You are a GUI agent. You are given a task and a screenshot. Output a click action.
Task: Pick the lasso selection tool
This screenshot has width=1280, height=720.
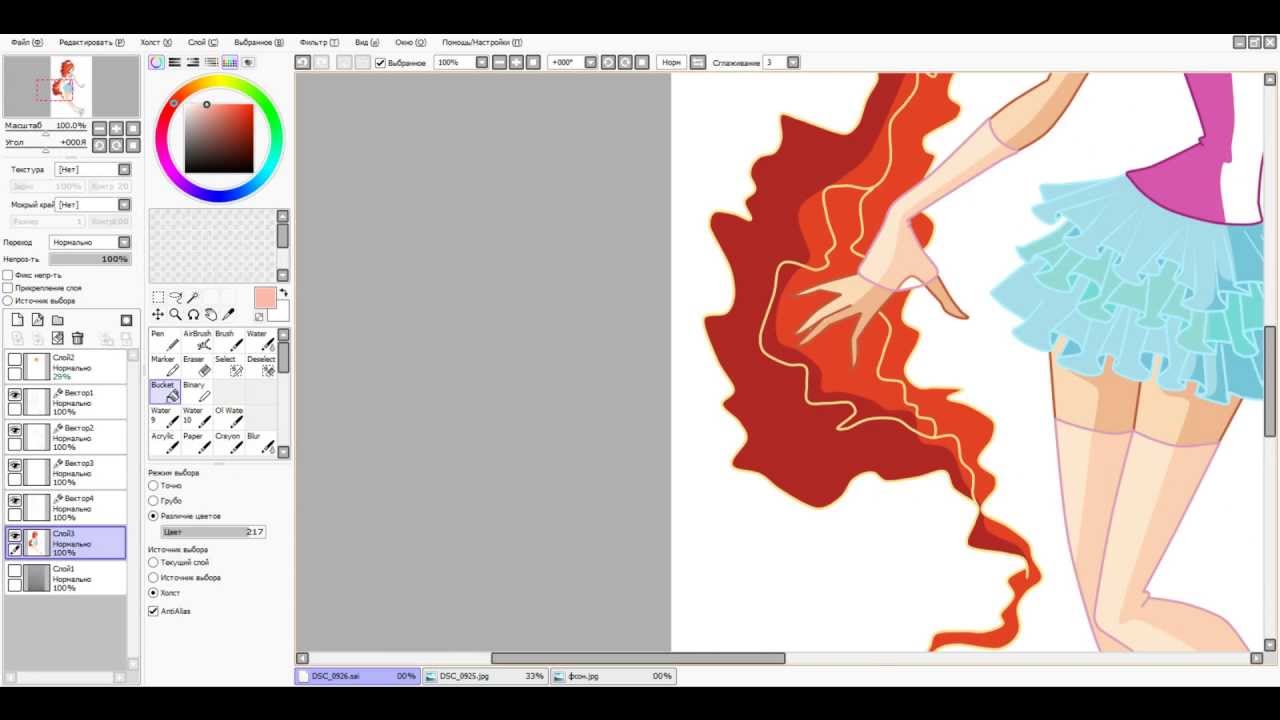176,297
